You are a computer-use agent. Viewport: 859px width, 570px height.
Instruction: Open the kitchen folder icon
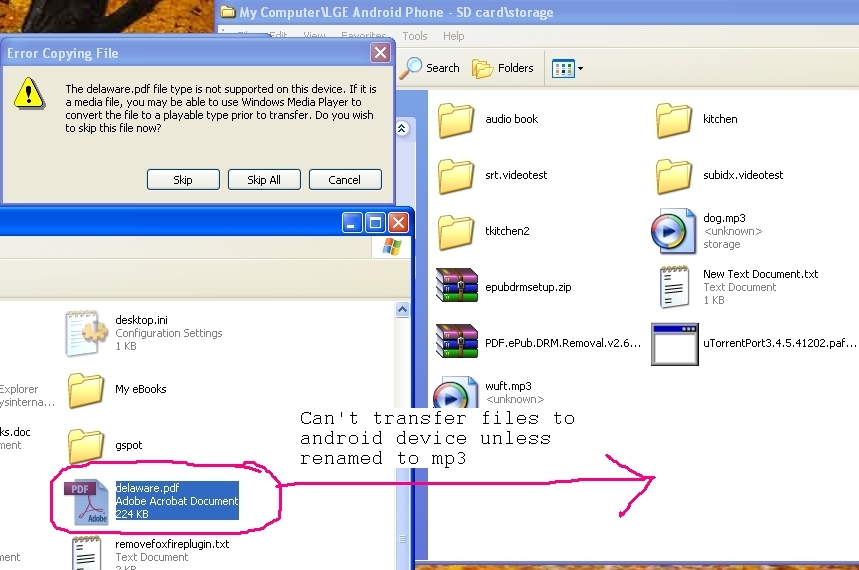pyautogui.click(x=674, y=119)
